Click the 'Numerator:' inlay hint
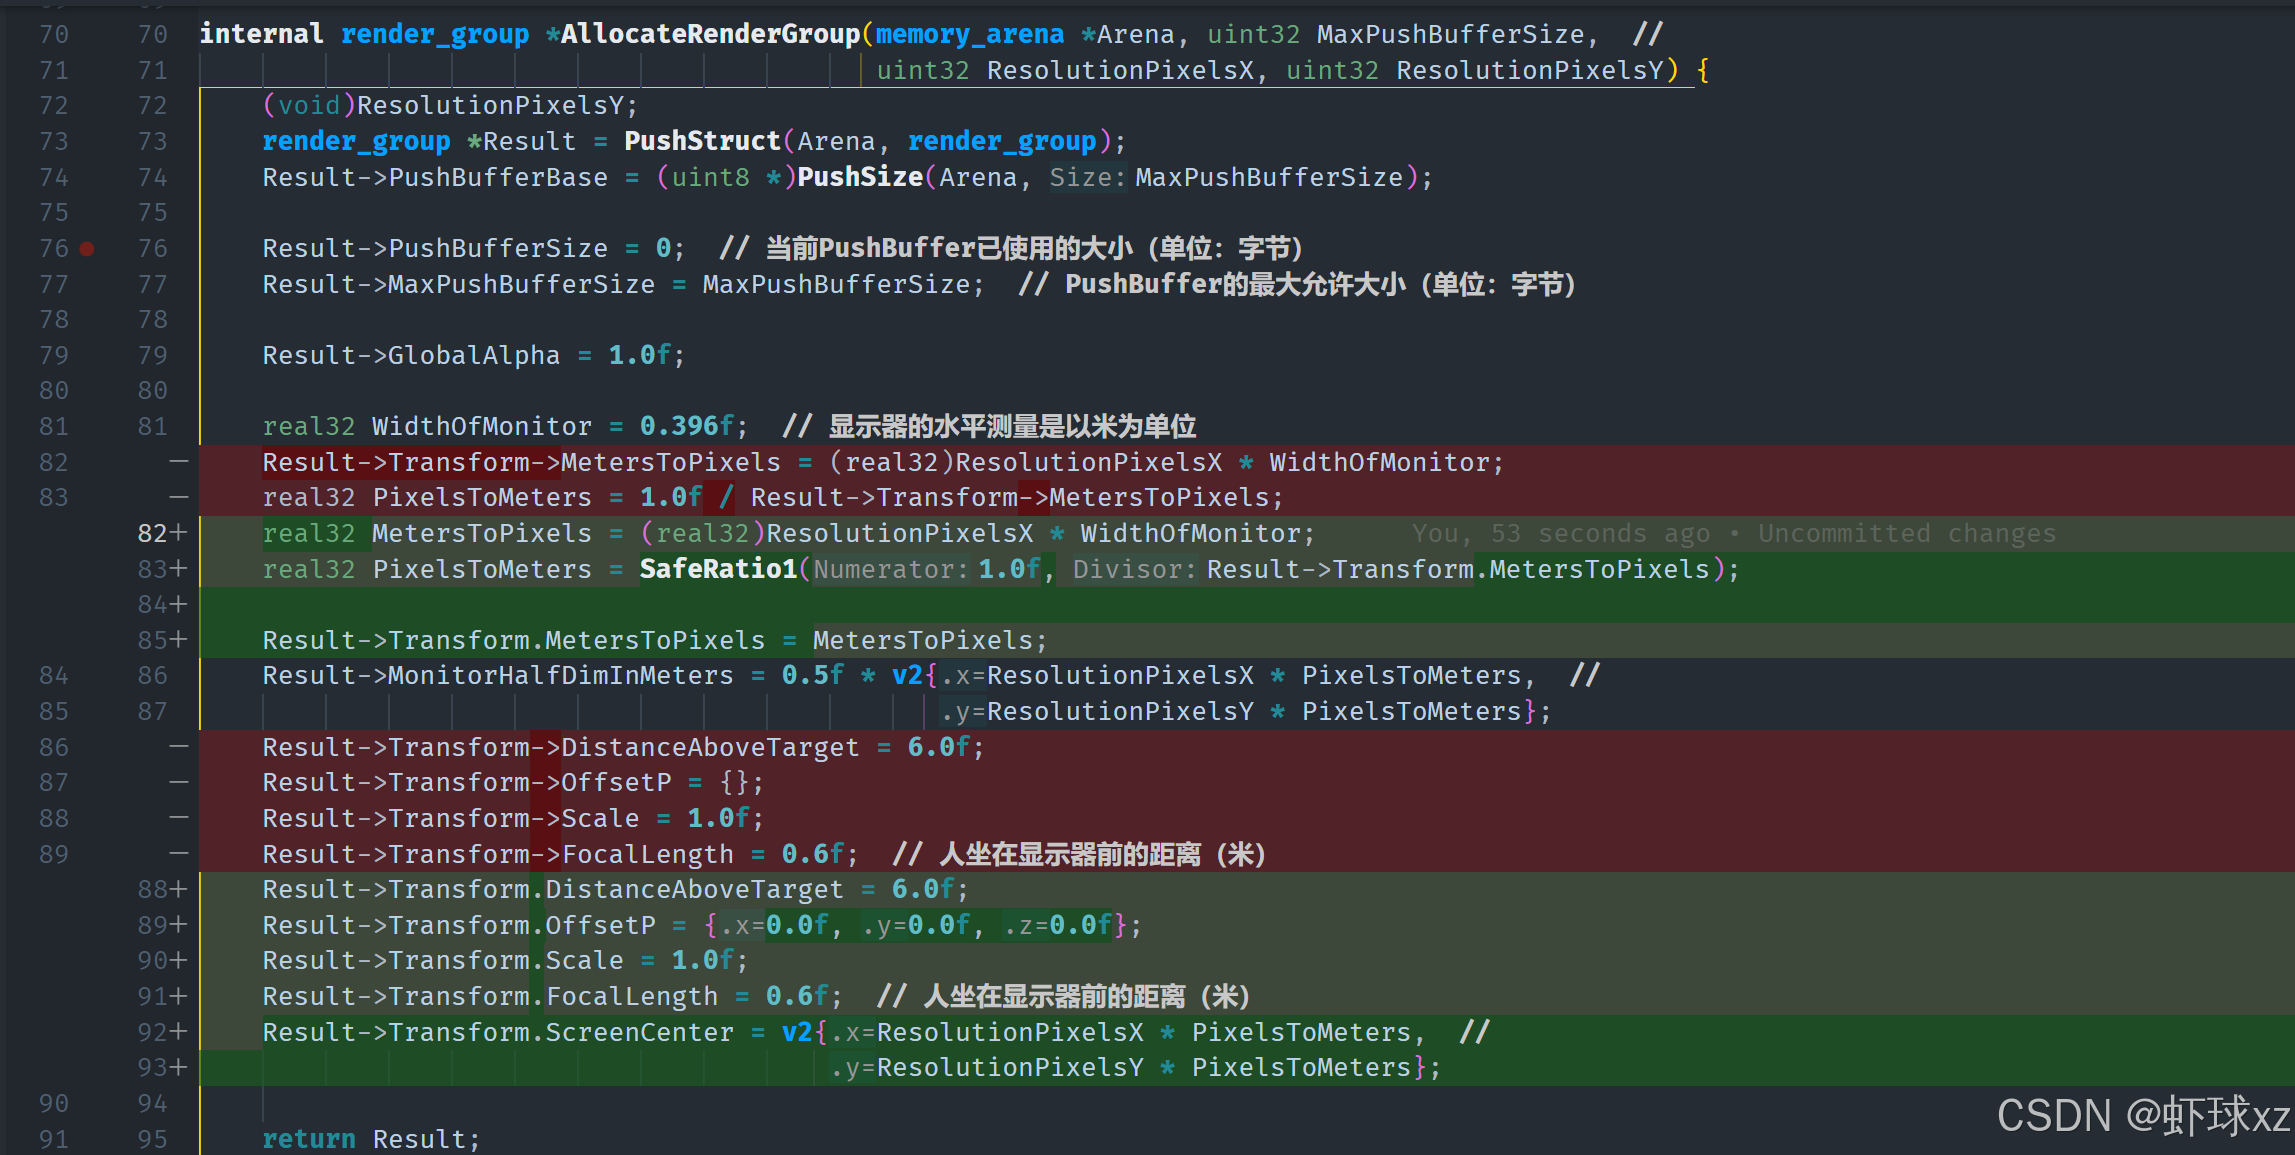This screenshot has height=1155, width=2295. 890,570
